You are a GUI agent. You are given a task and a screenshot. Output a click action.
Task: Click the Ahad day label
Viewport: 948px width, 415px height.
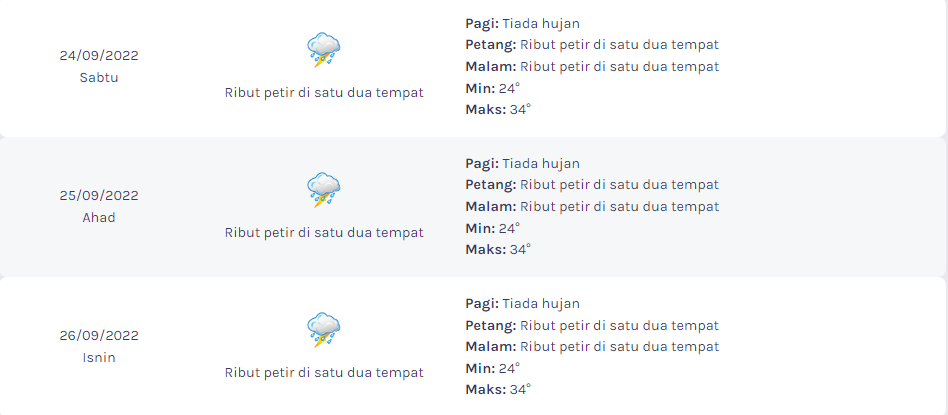(99, 217)
